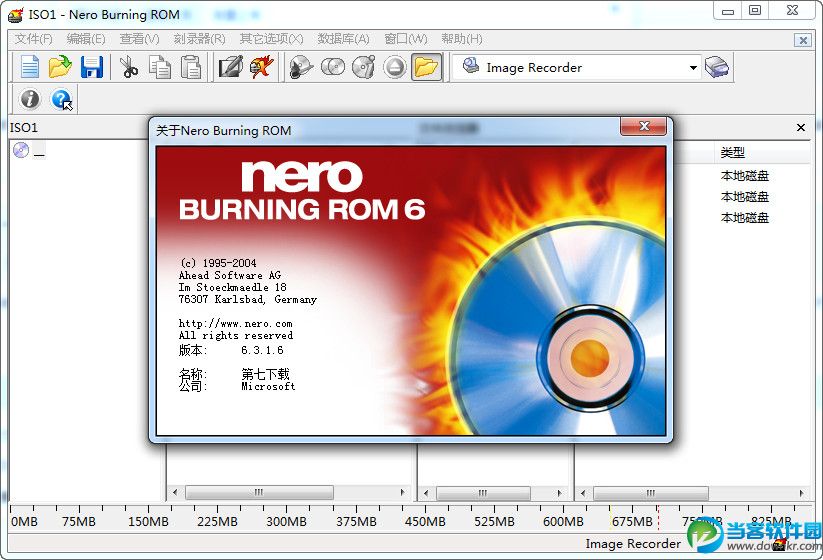Select the third 本地磁盘 row
Image resolution: width=823 pixels, height=560 pixels.
pyautogui.click(x=745, y=218)
